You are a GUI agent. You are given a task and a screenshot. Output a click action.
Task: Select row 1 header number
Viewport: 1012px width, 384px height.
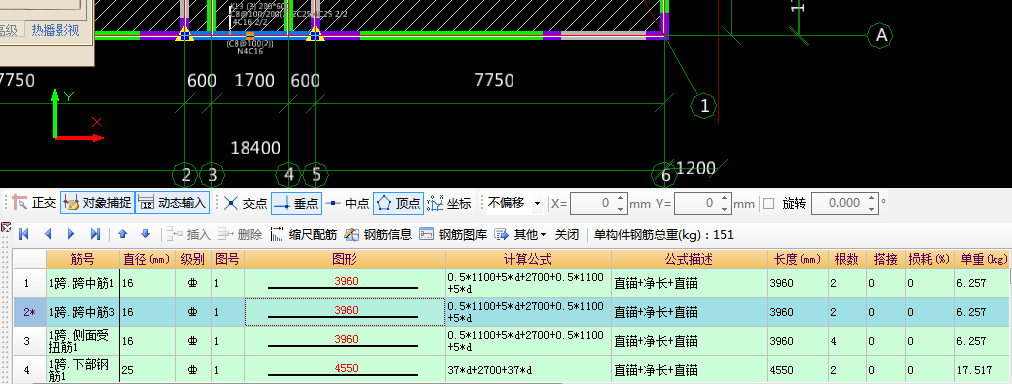pyautogui.click(x=30, y=283)
